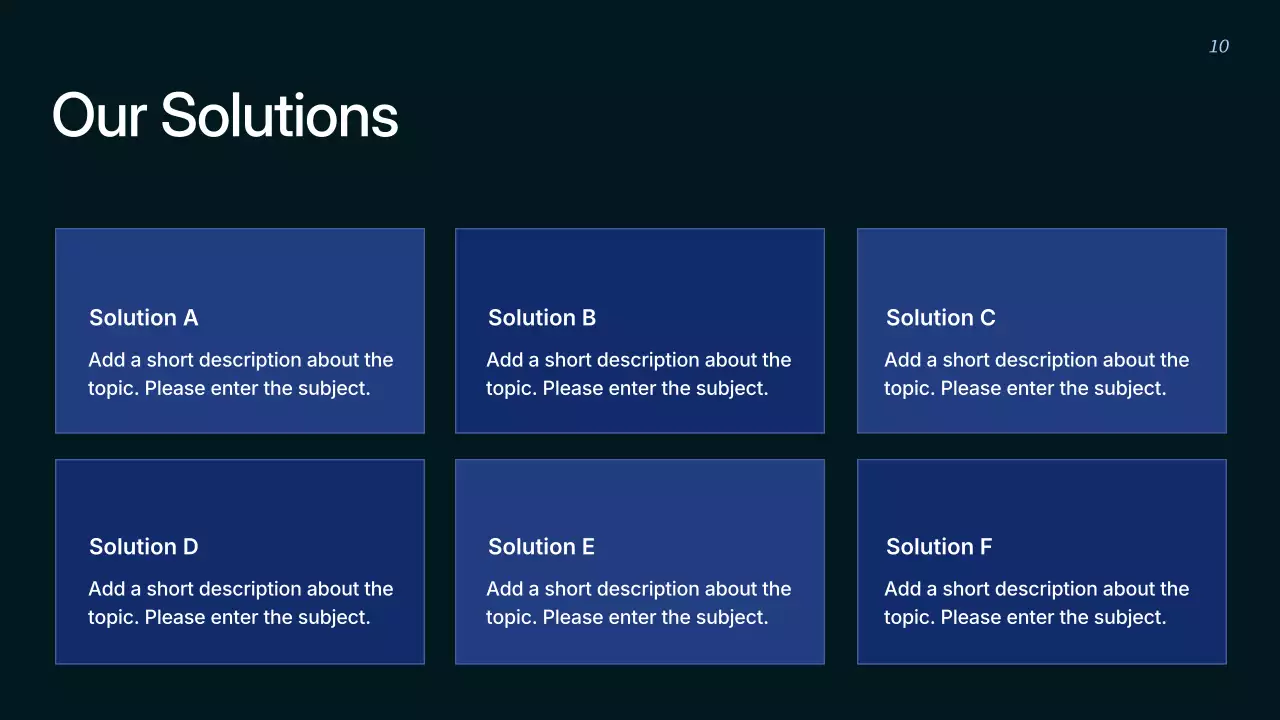Select the "Solution C" heading
The width and height of the screenshot is (1280, 720).
click(941, 318)
